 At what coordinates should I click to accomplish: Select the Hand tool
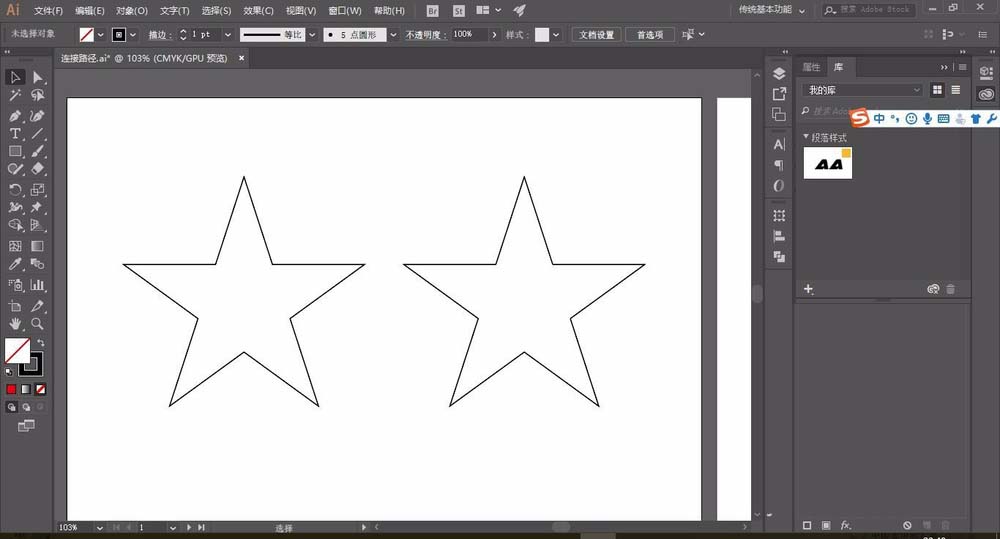pos(15,324)
